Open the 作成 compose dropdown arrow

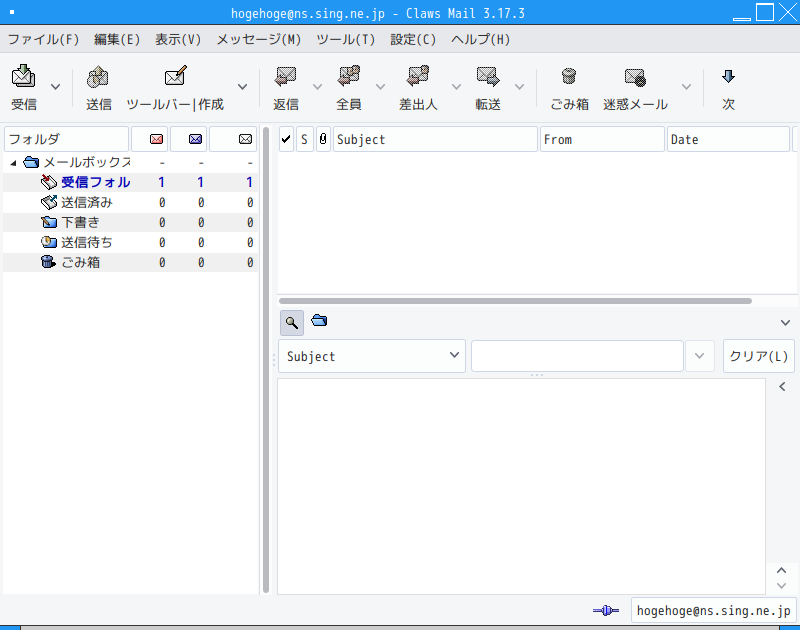click(x=243, y=87)
